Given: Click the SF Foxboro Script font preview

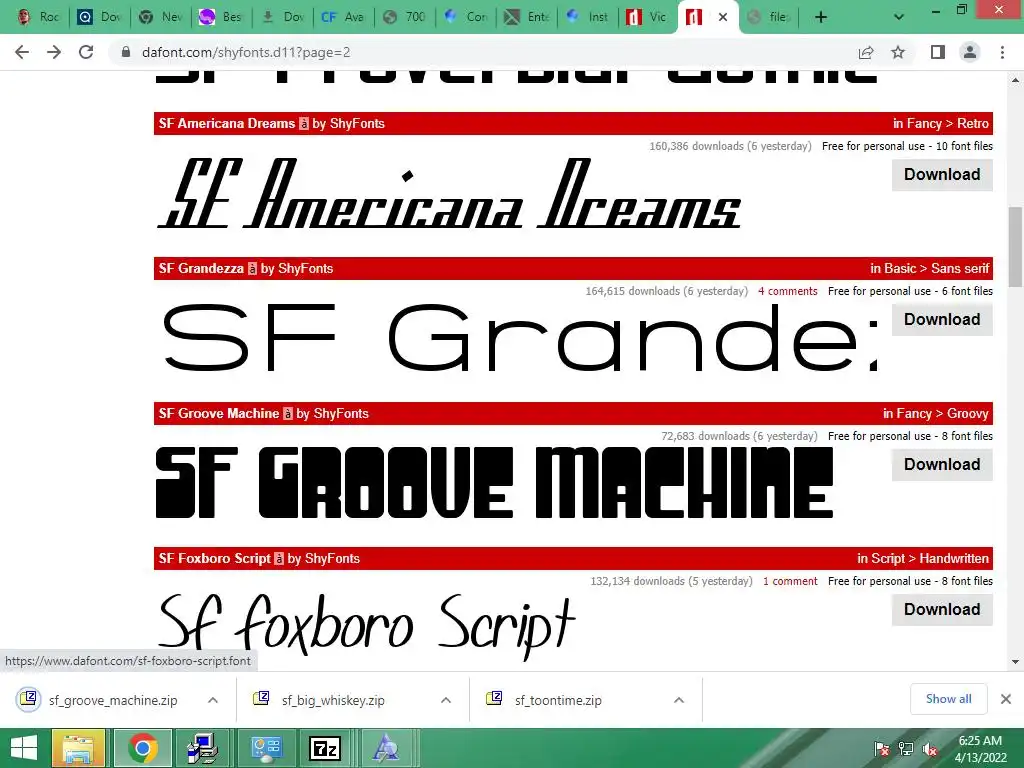Looking at the screenshot, I should 366,626.
